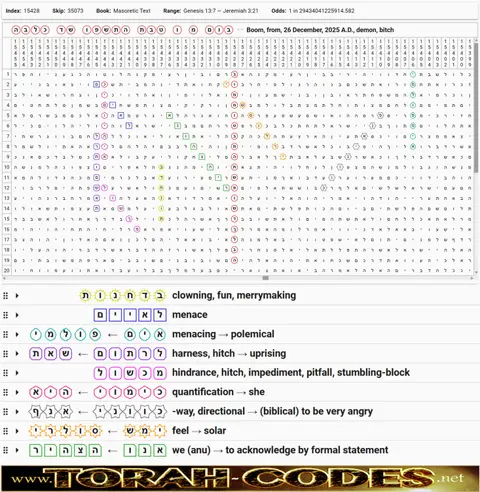Screen dimensions: 480x492
Task: Expand the 'menacing → polemical' row
Action: tap(17, 334)
